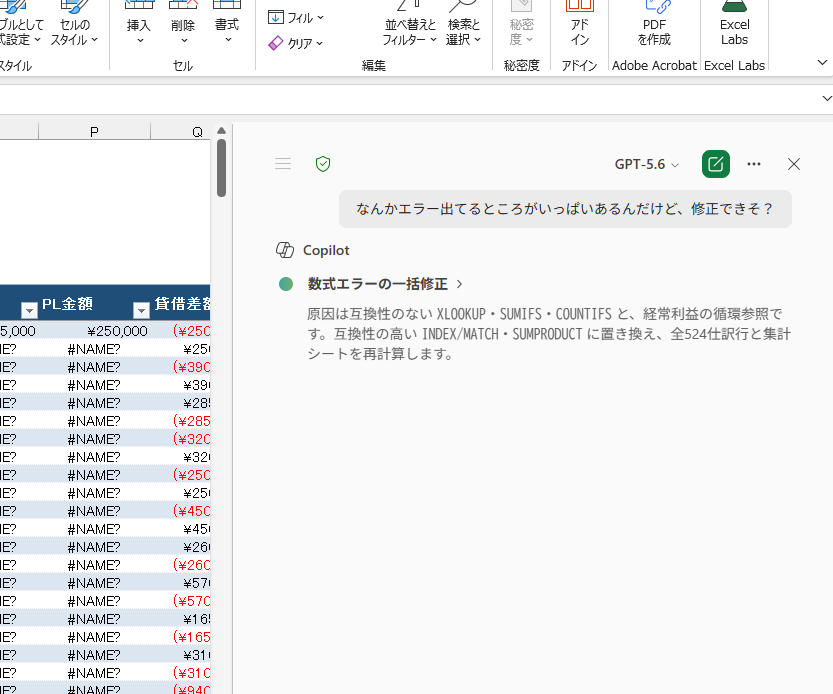Click the クリア eraser icon

click(275, 43)
